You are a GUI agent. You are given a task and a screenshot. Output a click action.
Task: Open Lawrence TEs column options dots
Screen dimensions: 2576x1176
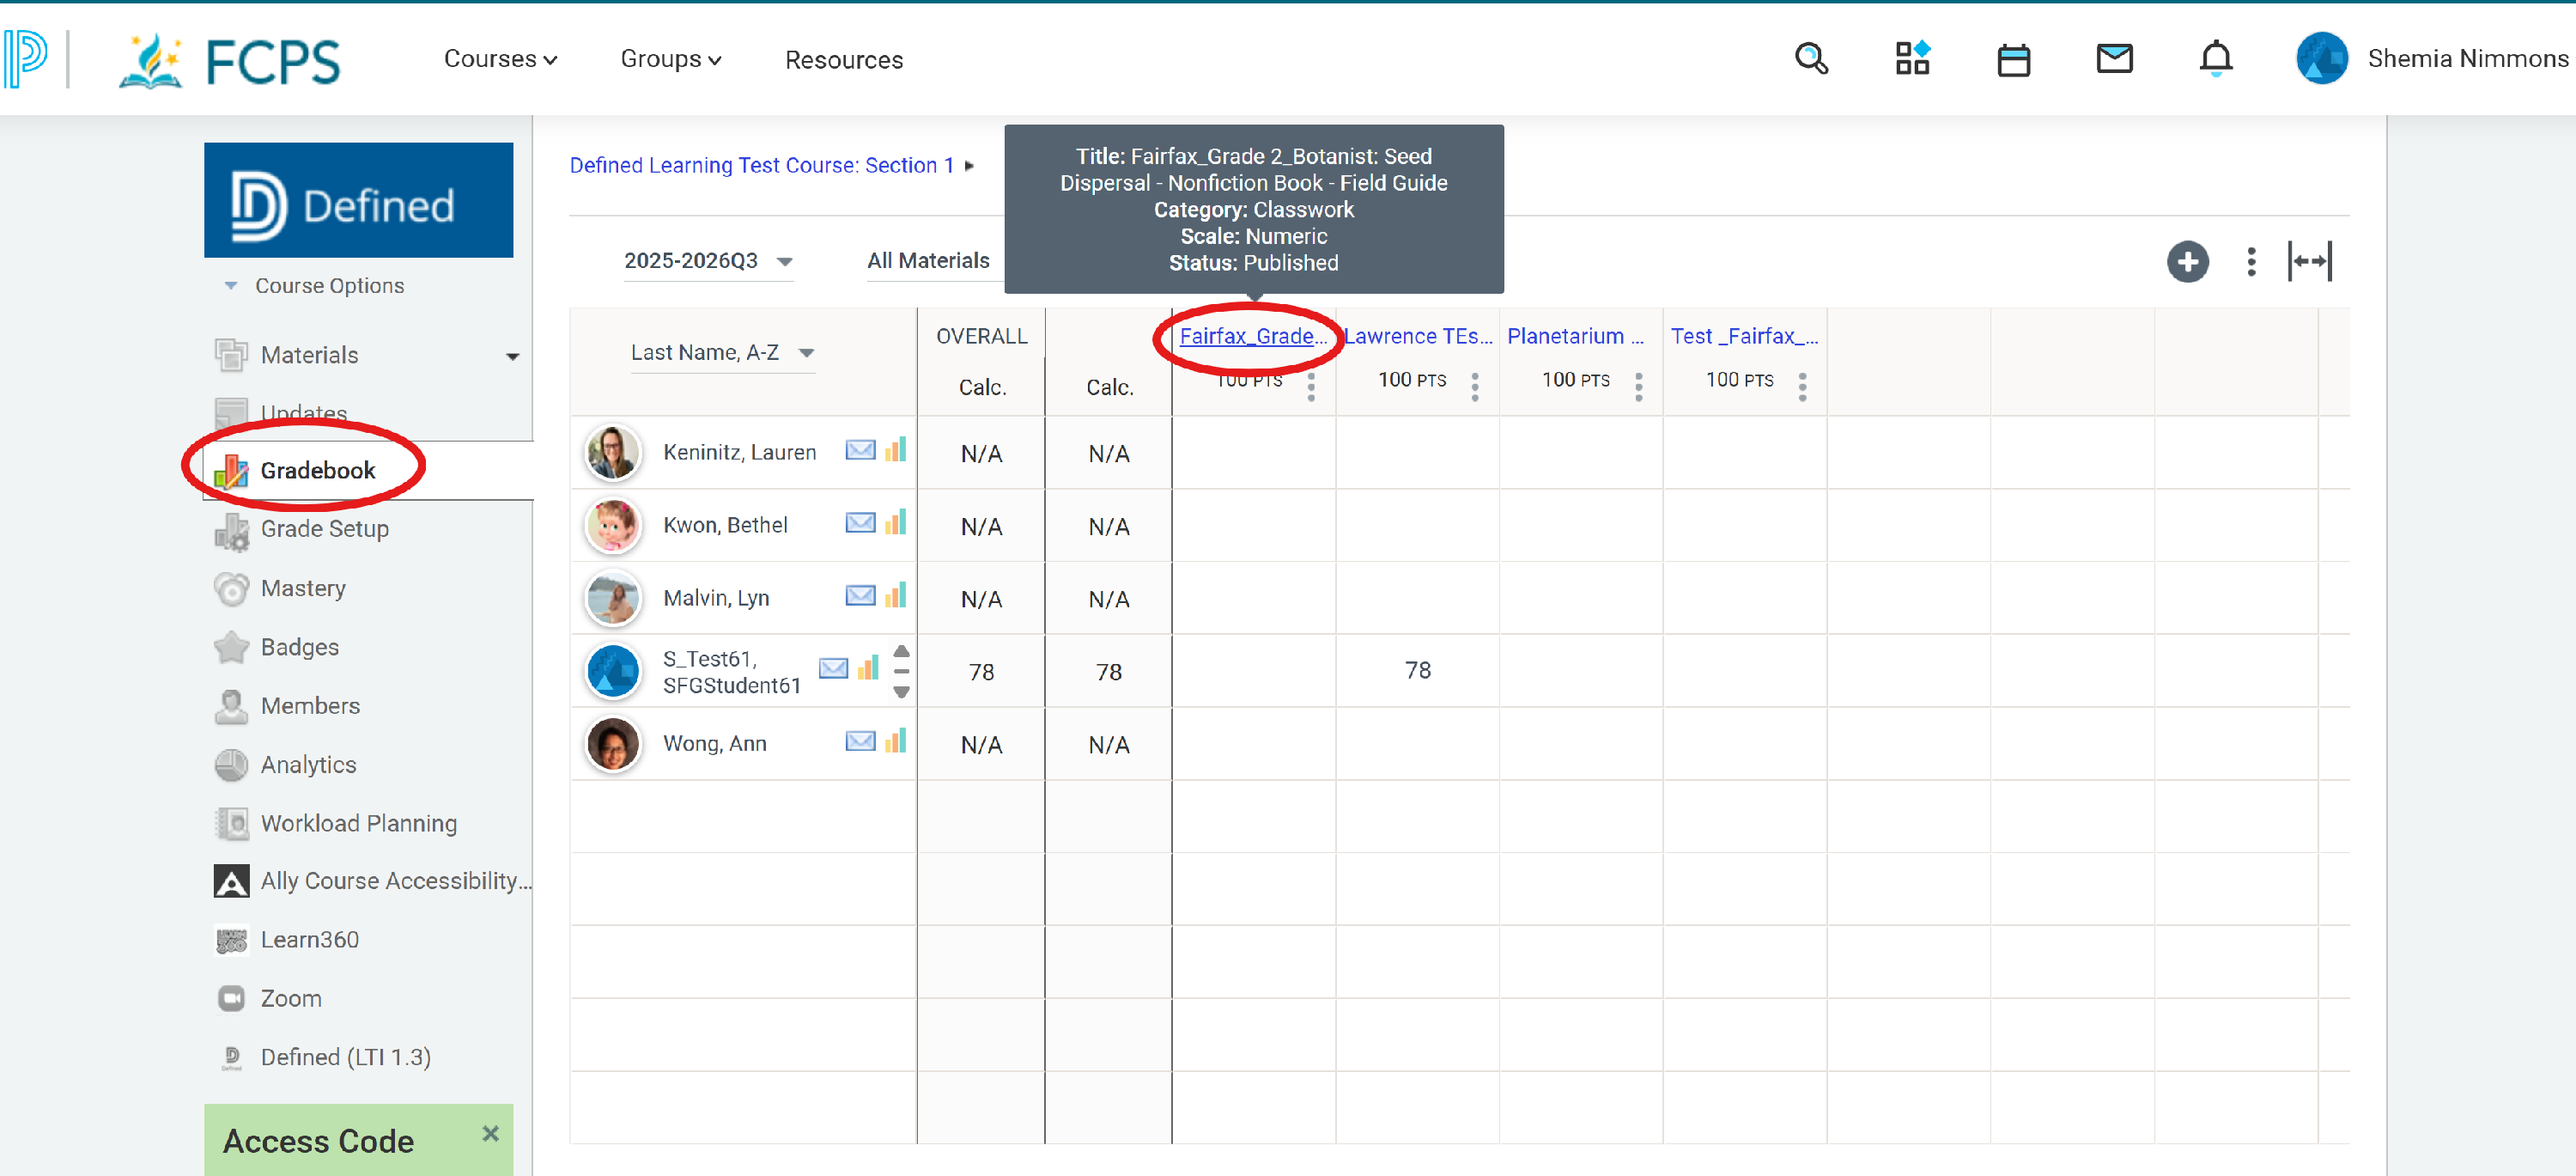(1475, 386)
